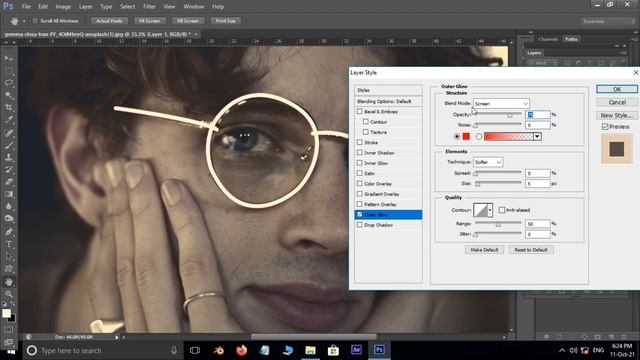Open the Layer menu
640x360 pixels.
(x=85, y=7)
